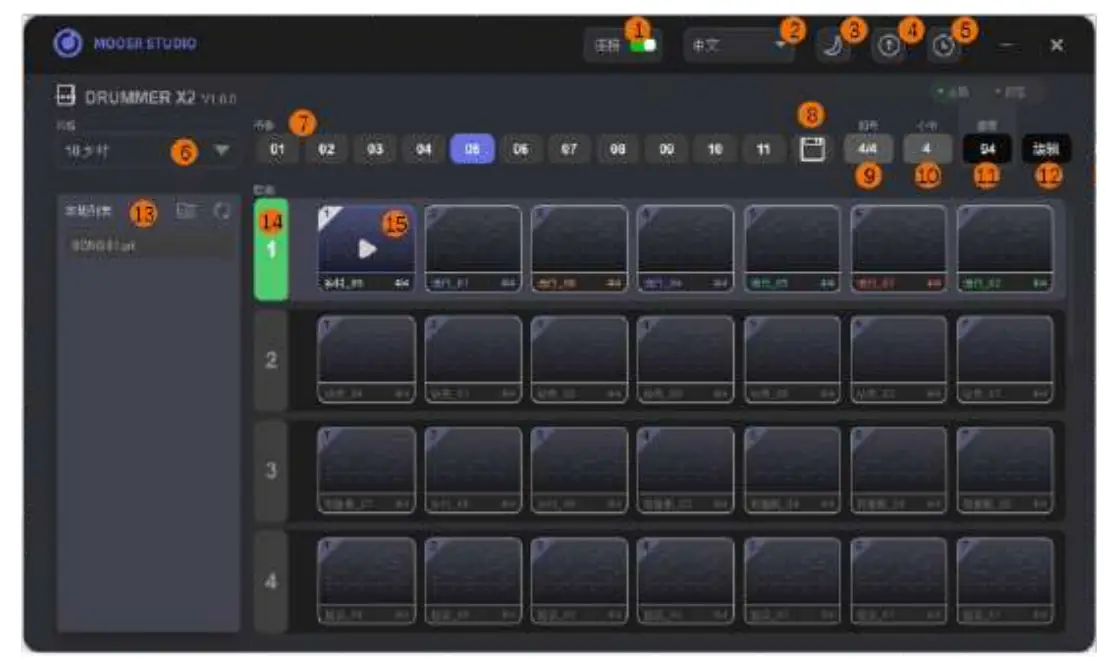Click the tempo value 54 field
1106x664 pixels.
click(x=986, y=147)
